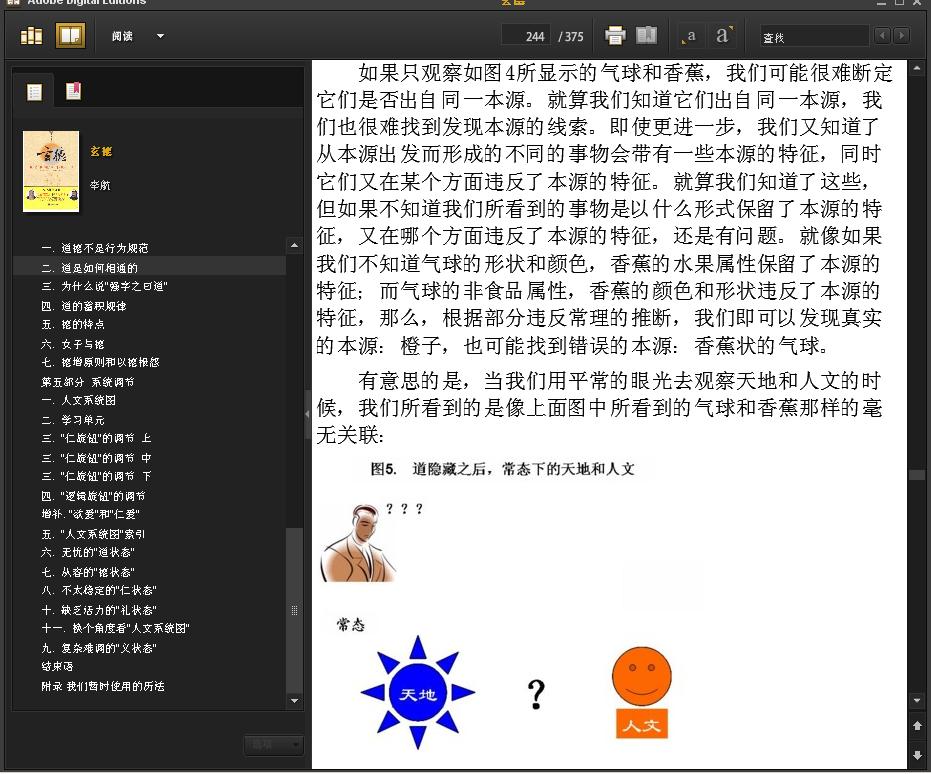Screen dimensions: 931x774
Task: Click the book title 玄德
Action: (x=100, y=151)
